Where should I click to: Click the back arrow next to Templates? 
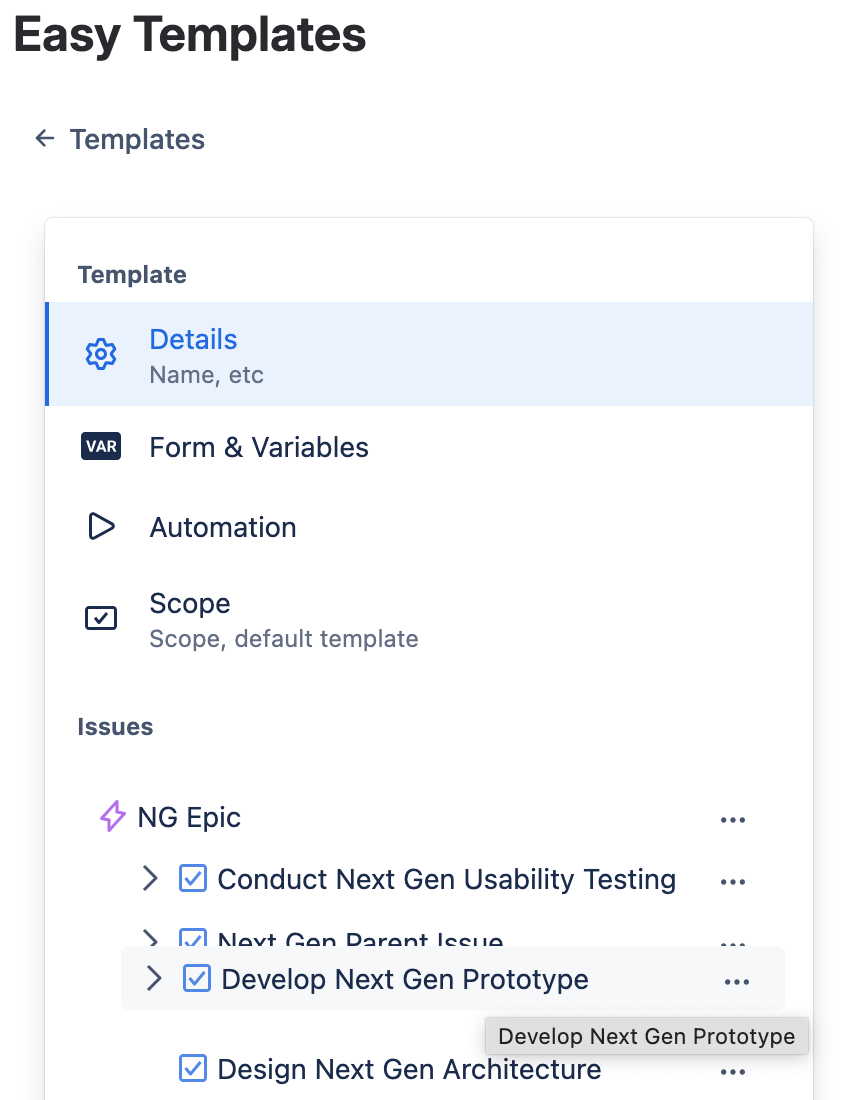point(44,139)
